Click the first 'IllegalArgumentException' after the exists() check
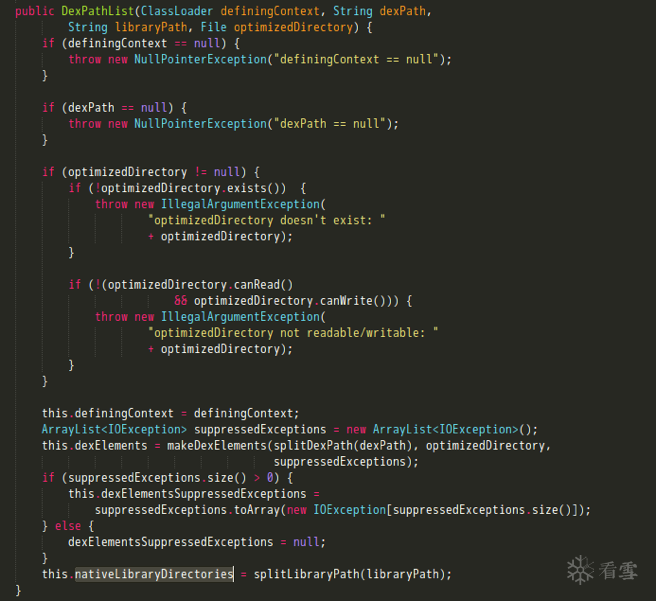Viewport: 656px width, 601px height. [240, 204]
